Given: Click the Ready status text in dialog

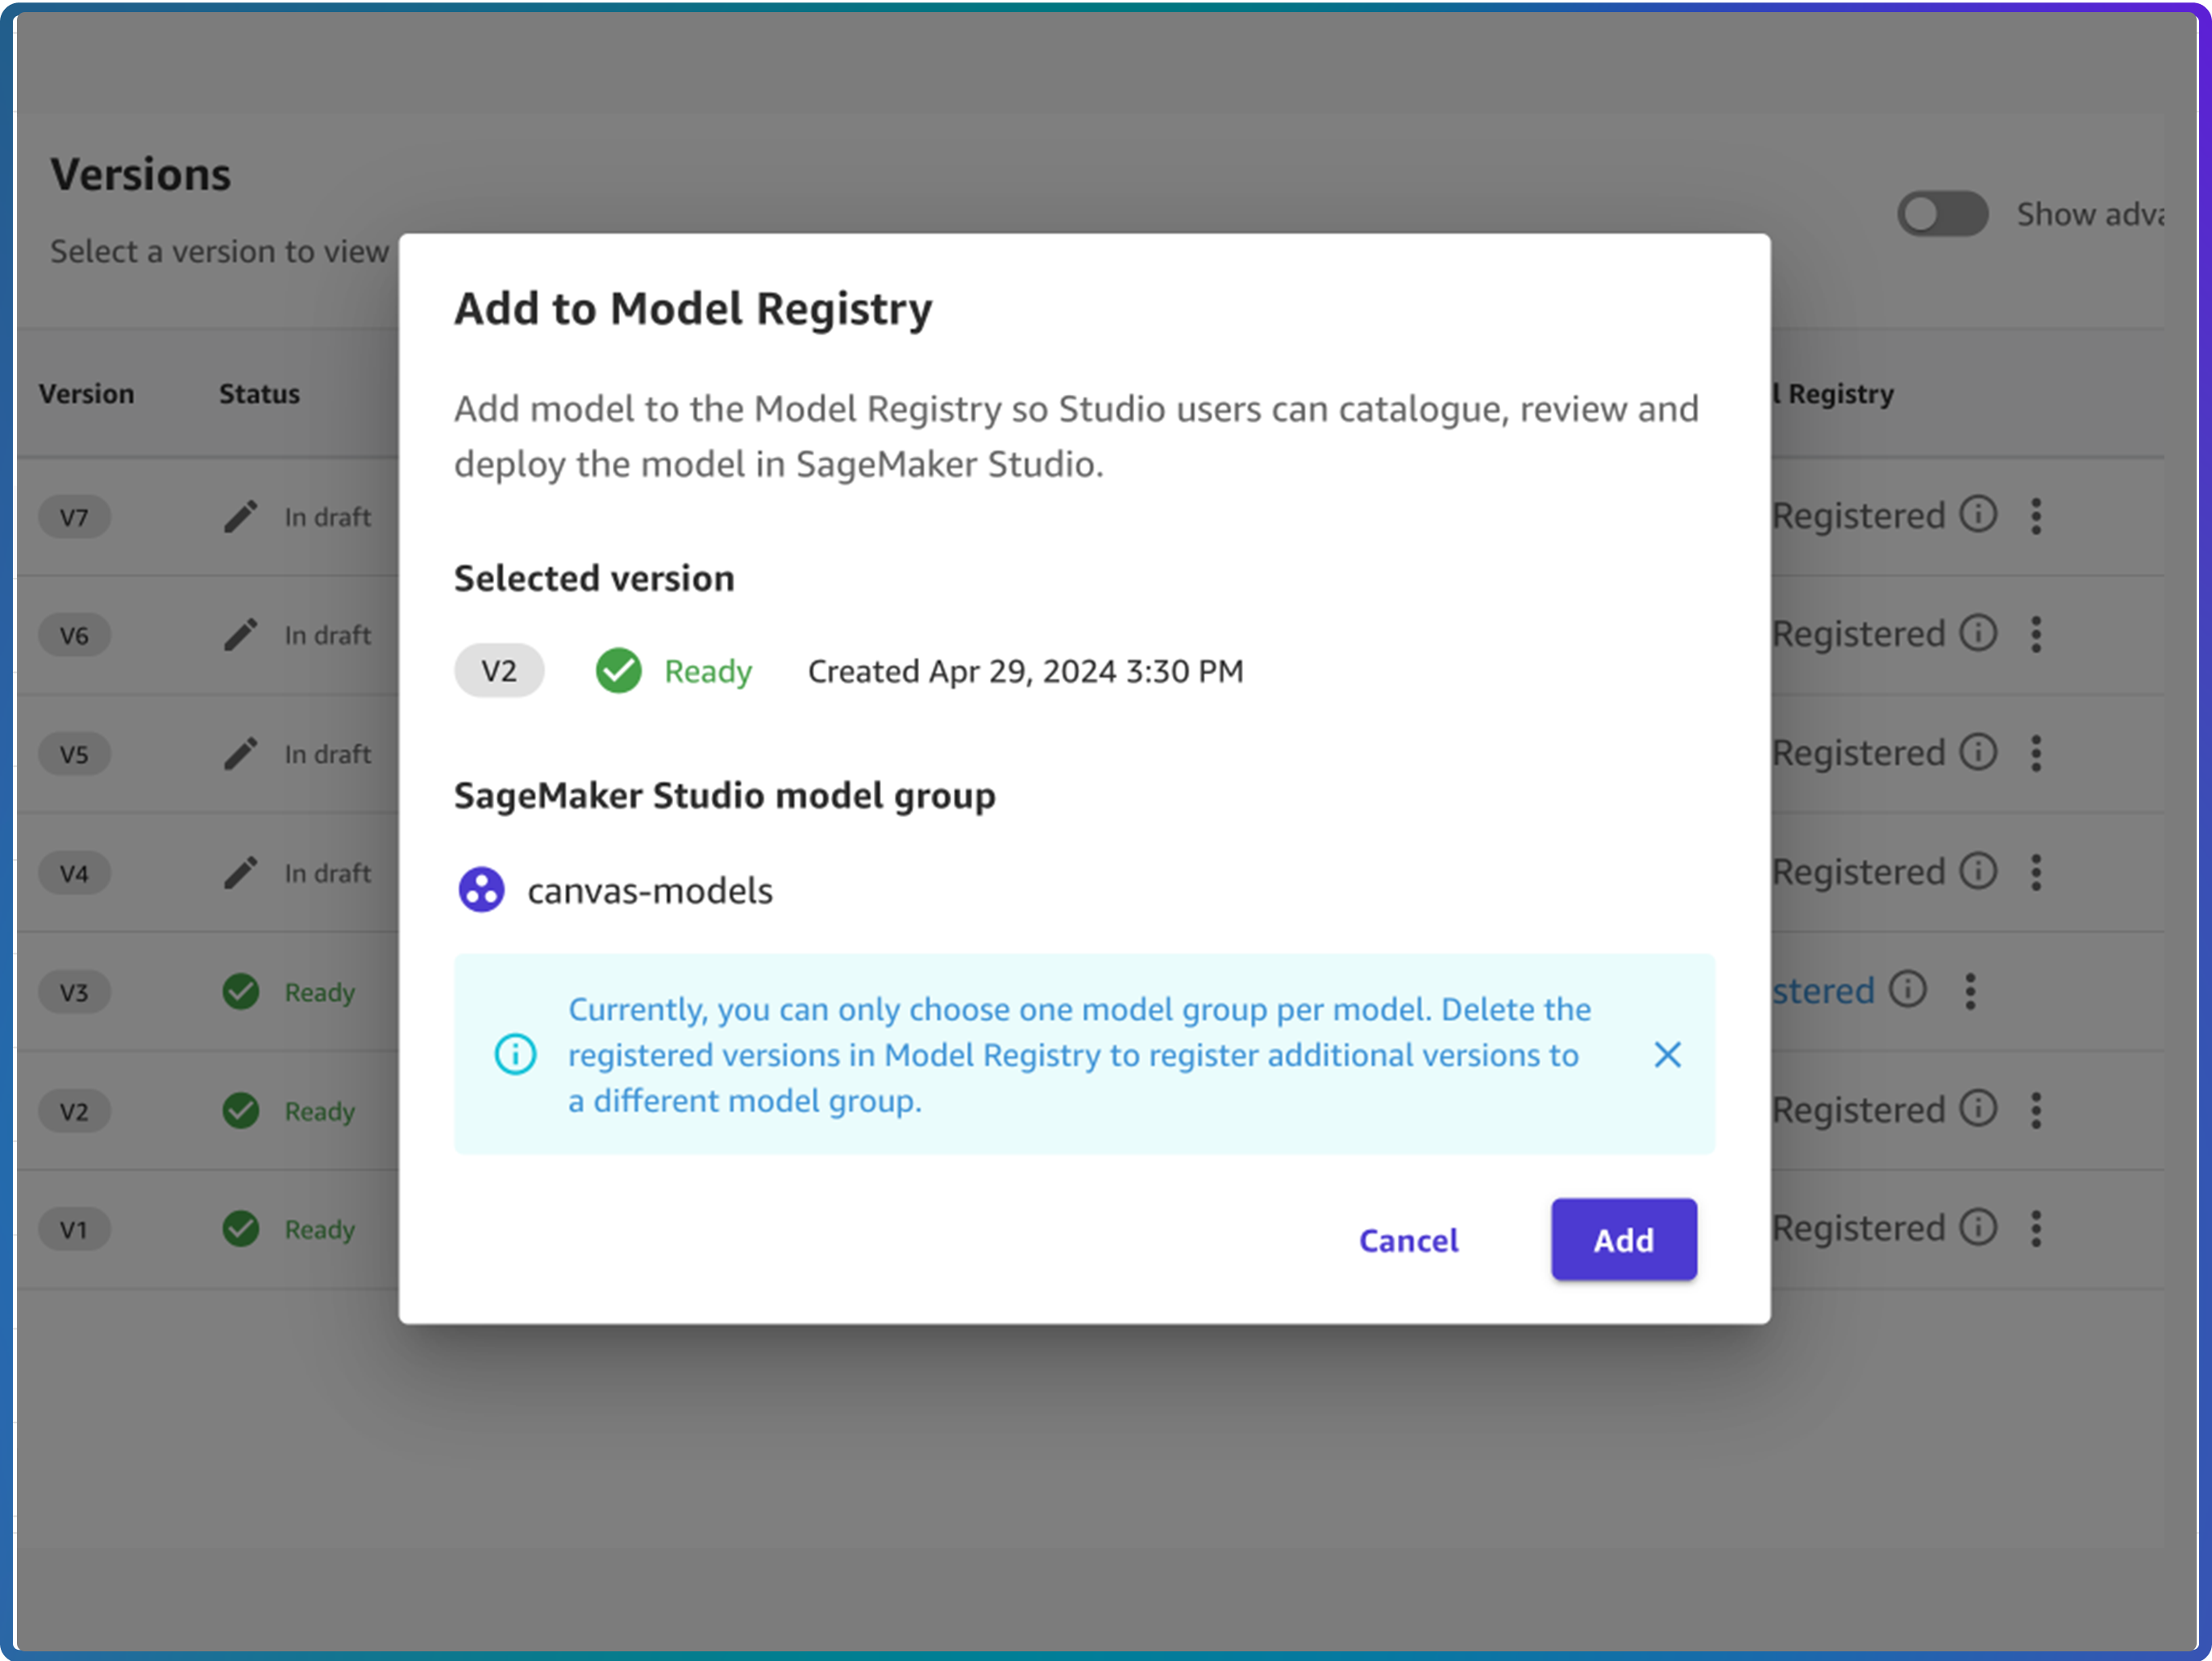Looking at the screenshot, I should 708,671.
